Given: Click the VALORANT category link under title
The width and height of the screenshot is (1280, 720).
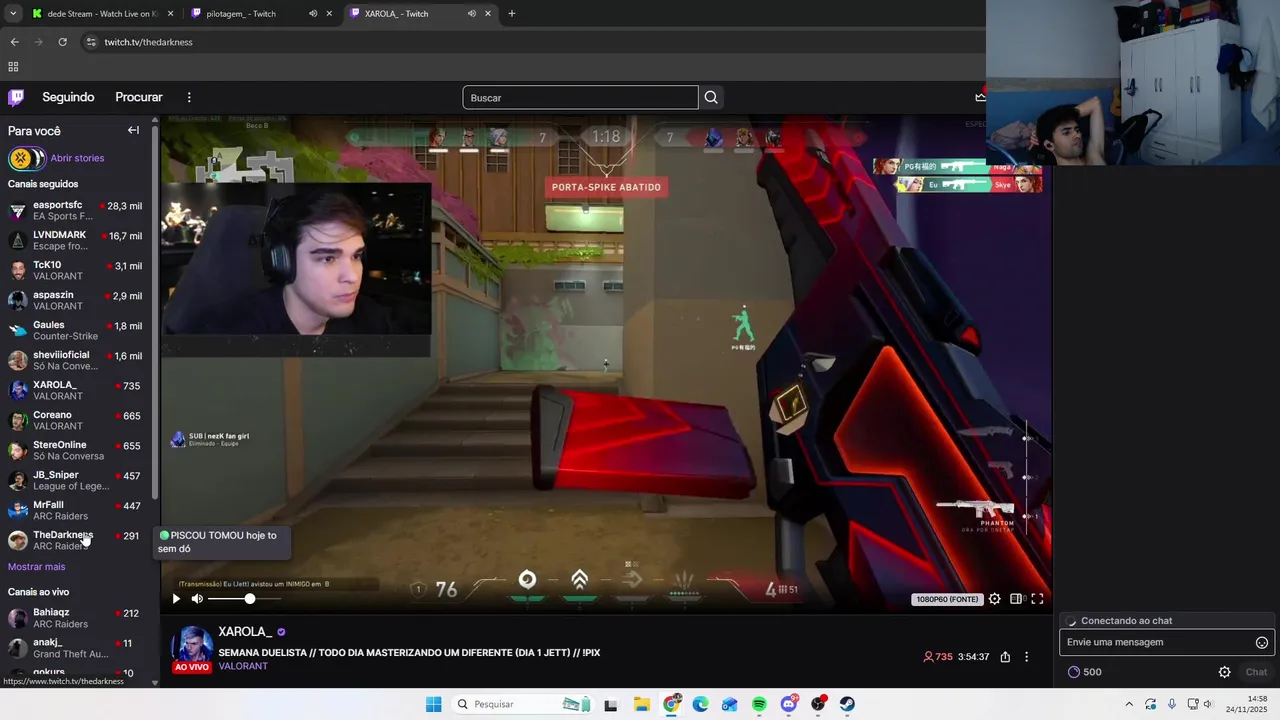Looking at the screenshot, I should pos(243,667).
